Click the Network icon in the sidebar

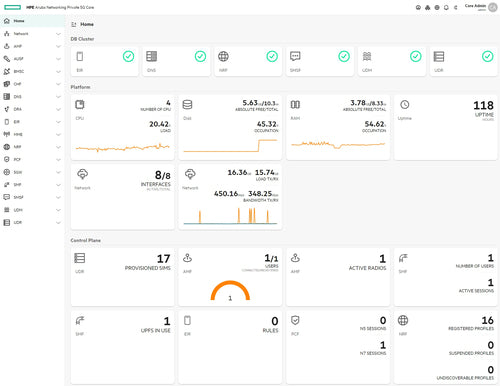[x=7, y=34]
